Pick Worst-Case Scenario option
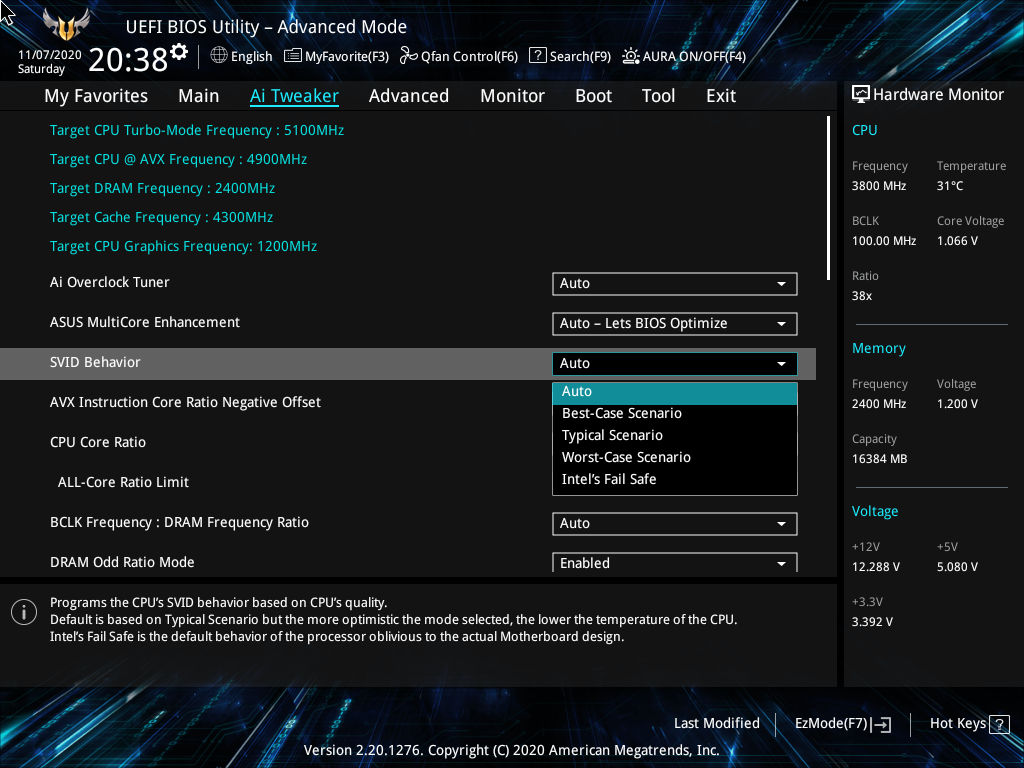The image size is (1024, 768). (675, 457)
